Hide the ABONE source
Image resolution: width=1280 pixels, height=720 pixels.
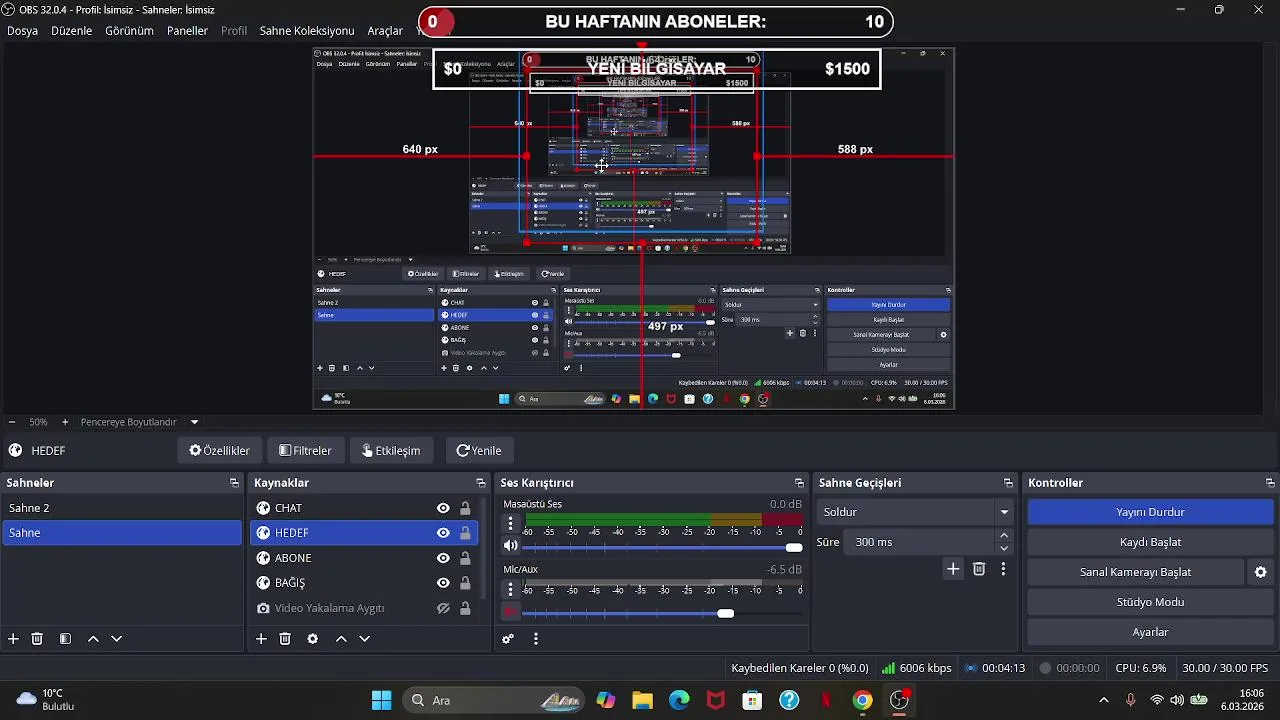point(443,558)
